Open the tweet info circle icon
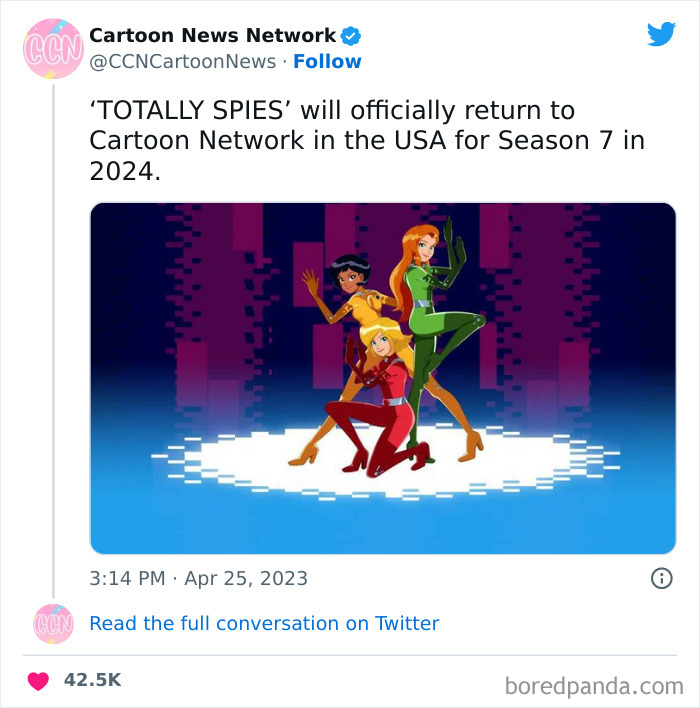700x708 pixels. [x=662, y=578]
